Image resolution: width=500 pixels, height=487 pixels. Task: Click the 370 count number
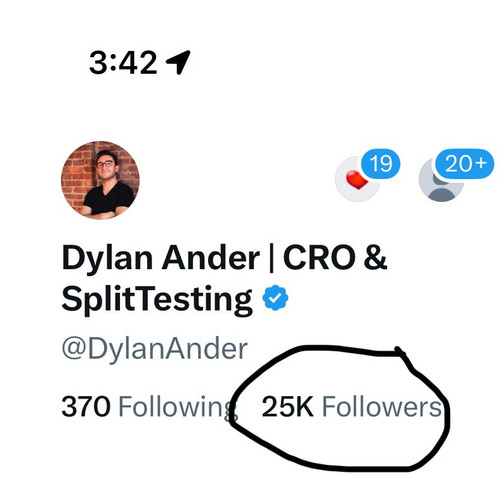(86, 406)
